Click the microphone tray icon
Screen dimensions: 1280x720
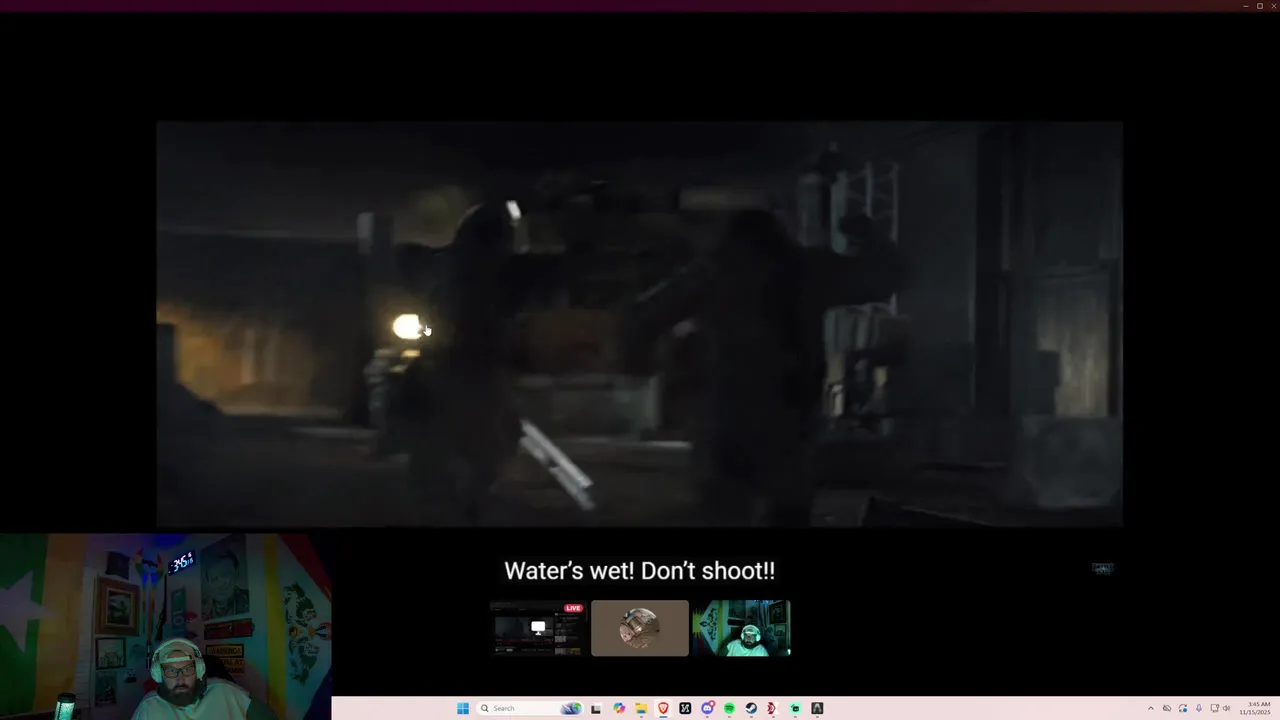[1199, 708]
